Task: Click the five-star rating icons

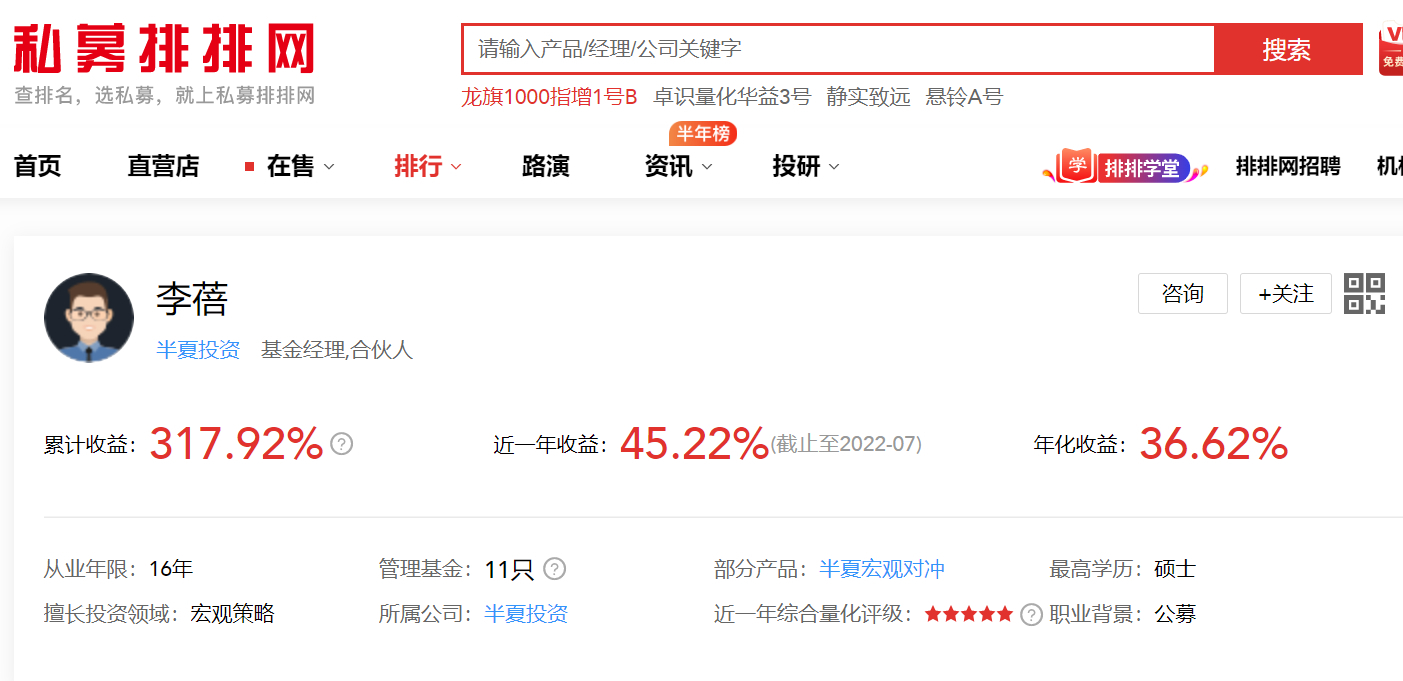Action: [968, 614]
